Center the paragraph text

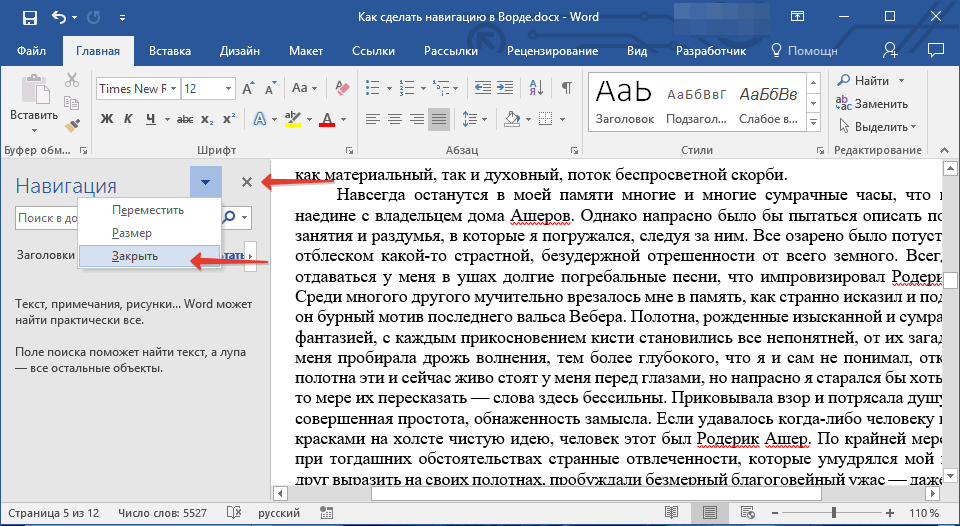point(395,119)
